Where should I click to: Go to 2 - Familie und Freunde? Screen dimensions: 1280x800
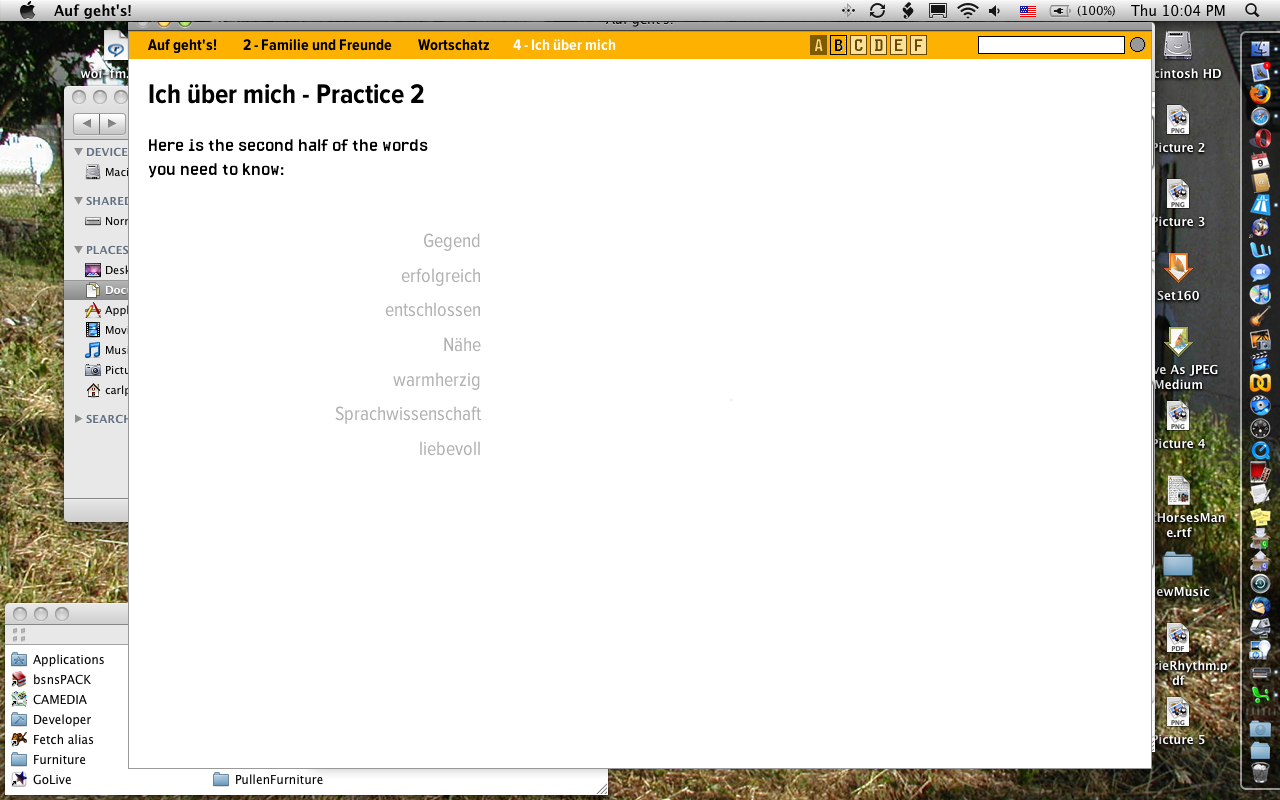point(317,45)
